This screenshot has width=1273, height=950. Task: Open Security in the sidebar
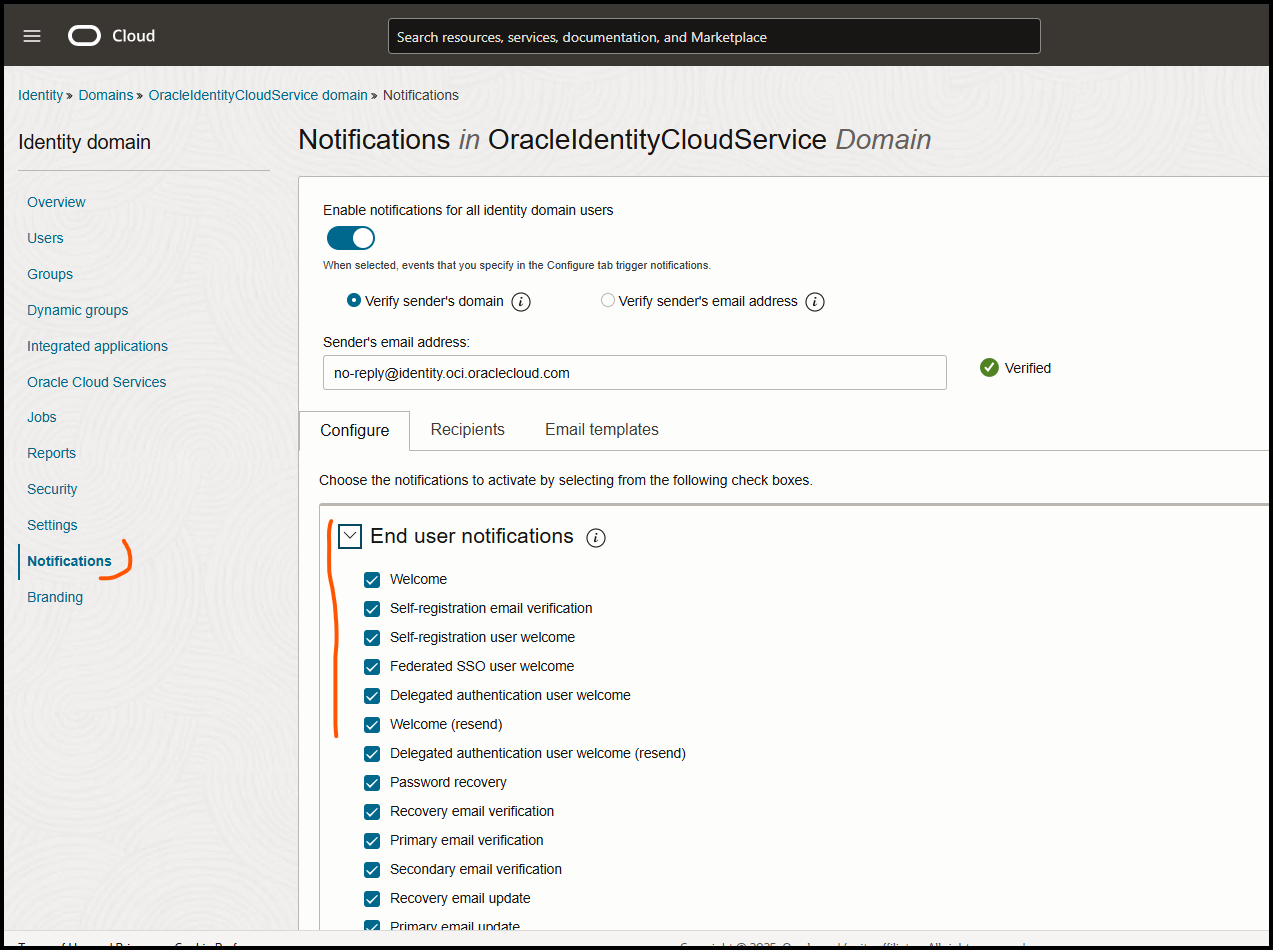[x=52, y=489]
